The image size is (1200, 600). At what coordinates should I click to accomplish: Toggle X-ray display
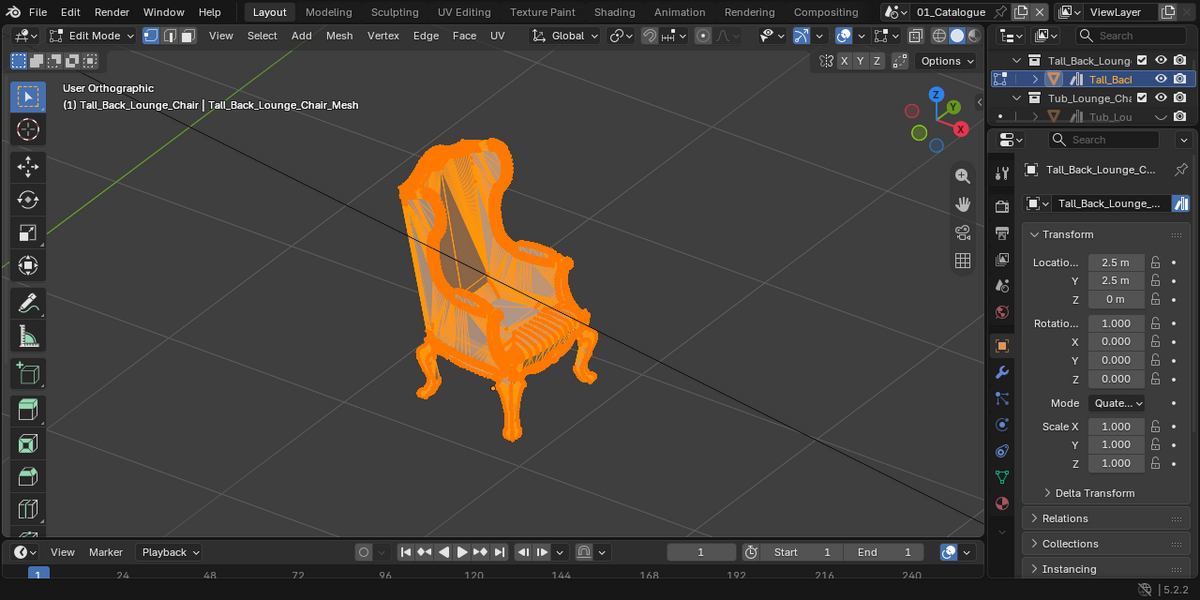(915, 35)
